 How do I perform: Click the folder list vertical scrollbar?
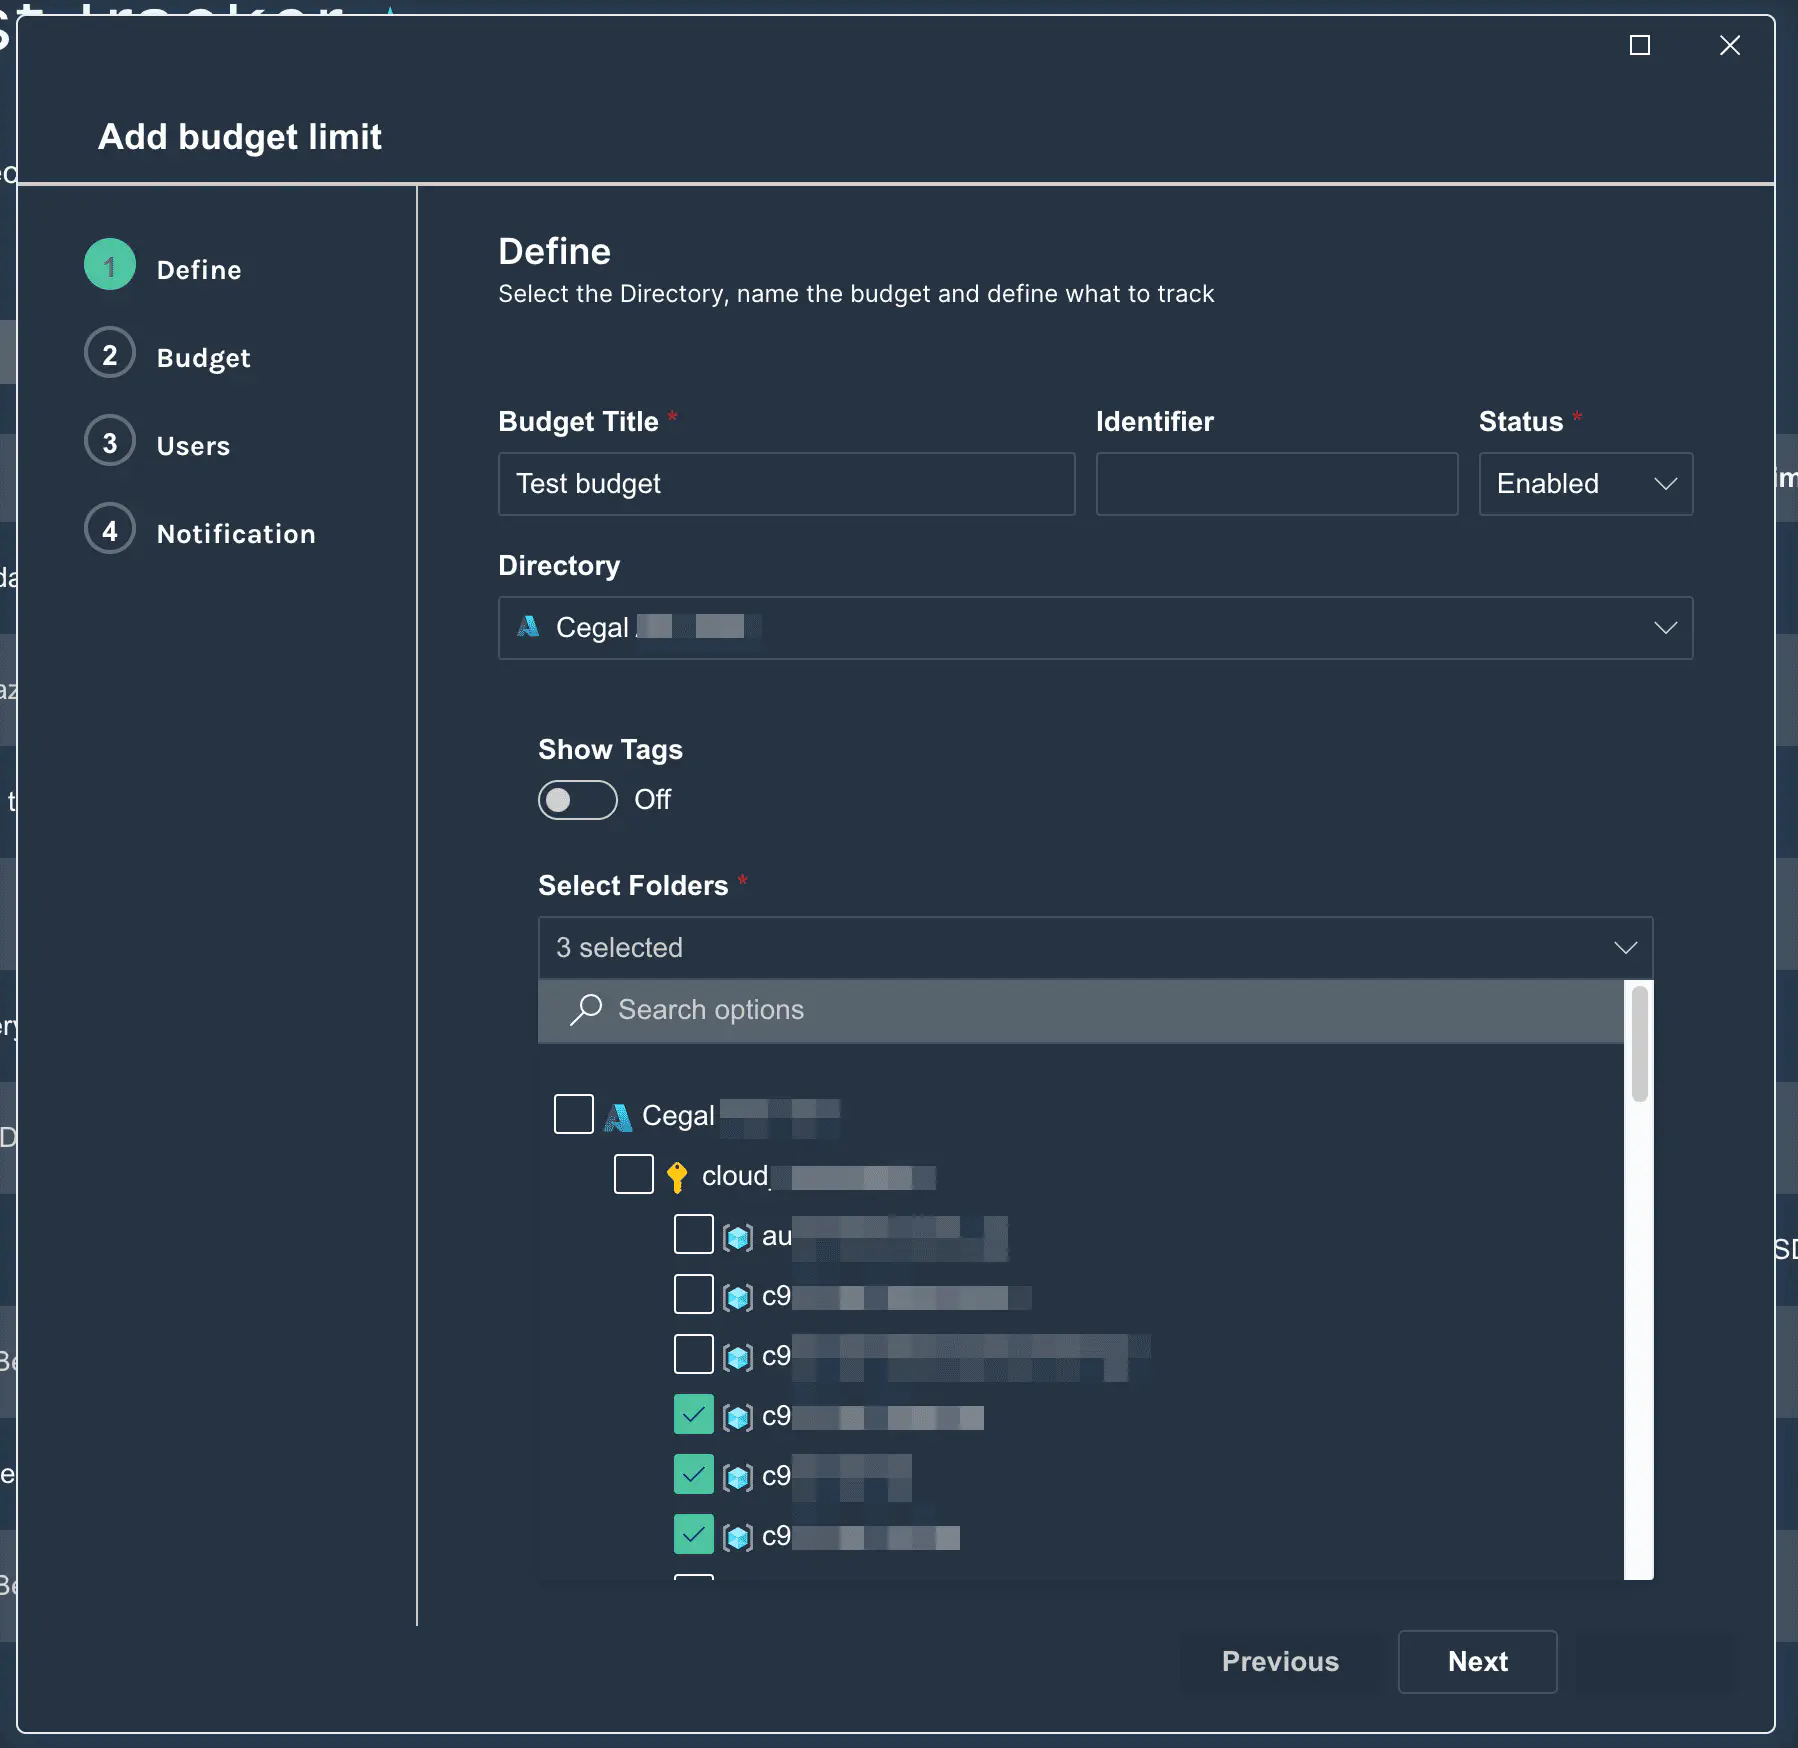pyautogui.click(x=1639, y=1045)
